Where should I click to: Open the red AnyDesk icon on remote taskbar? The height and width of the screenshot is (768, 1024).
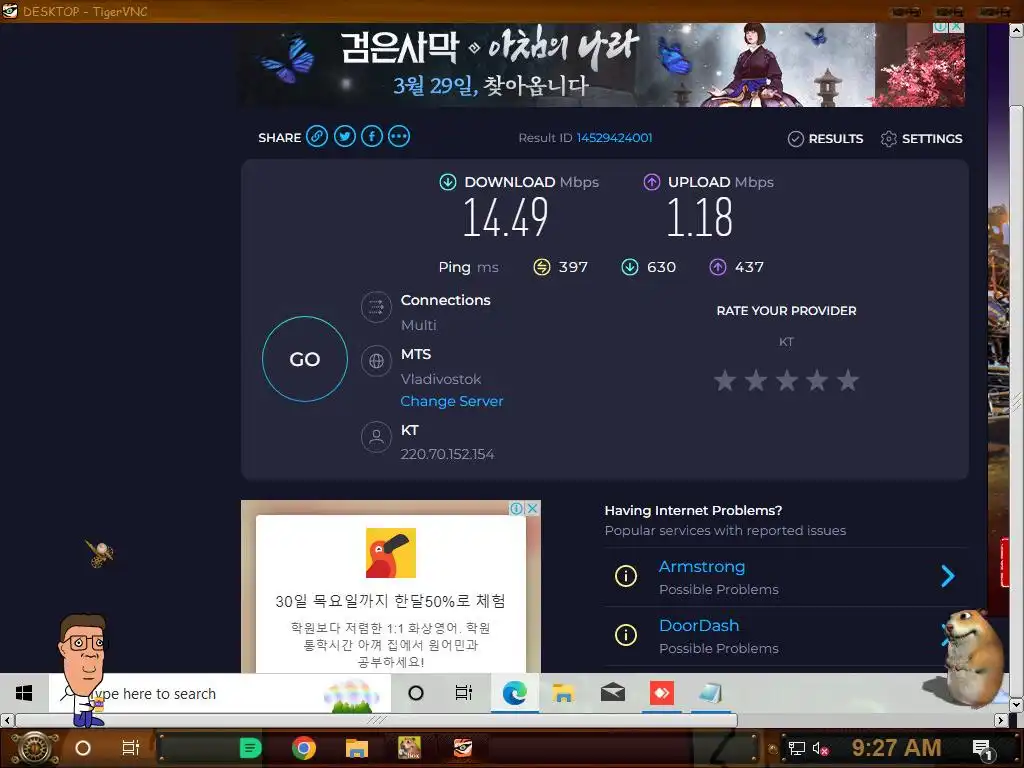[662, 693]
